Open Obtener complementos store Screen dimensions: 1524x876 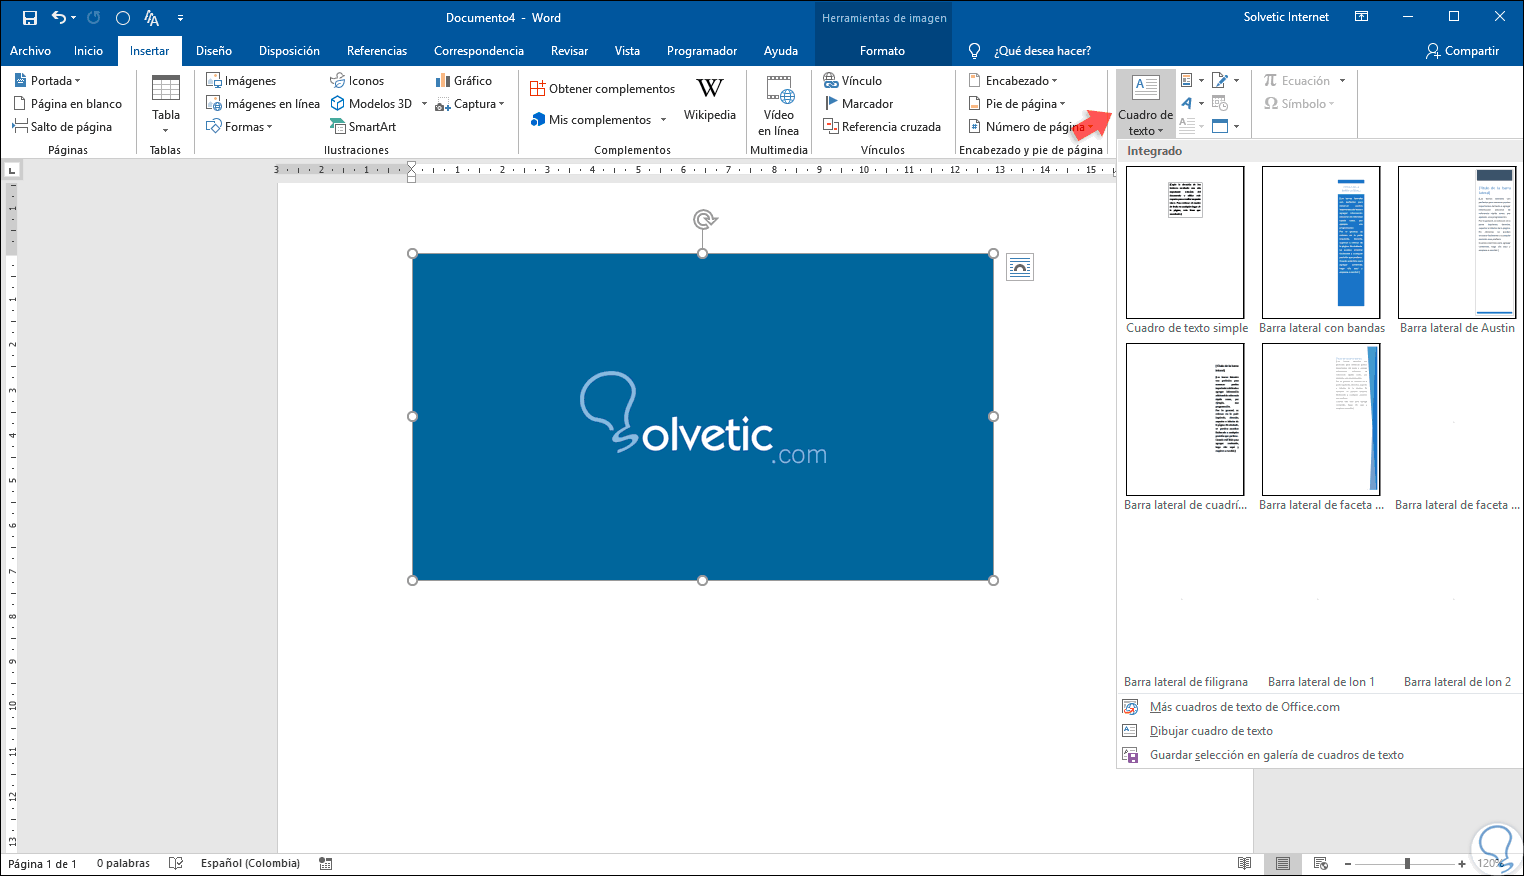(x=602, y=89)
